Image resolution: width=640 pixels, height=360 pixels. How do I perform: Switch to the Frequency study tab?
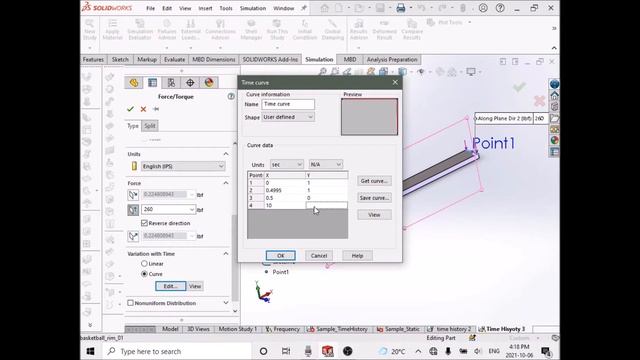(283, 329)
